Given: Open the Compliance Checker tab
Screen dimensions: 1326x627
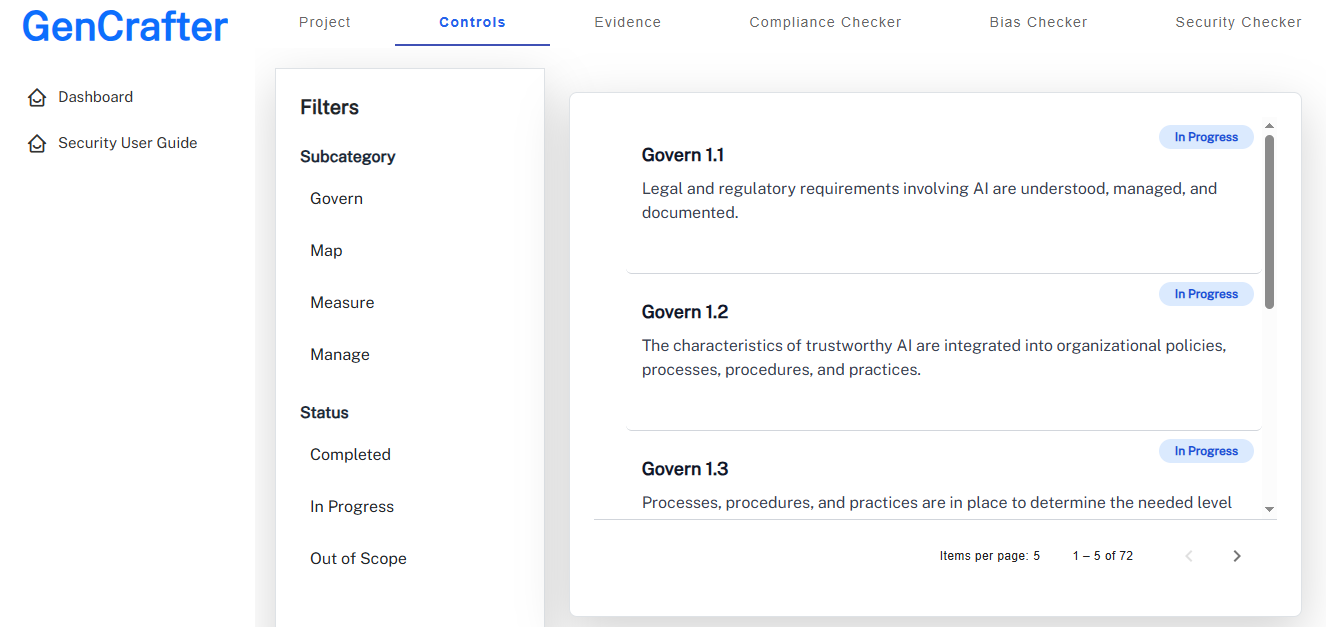Looking at the screenshot, I should (x=825, y=22).
